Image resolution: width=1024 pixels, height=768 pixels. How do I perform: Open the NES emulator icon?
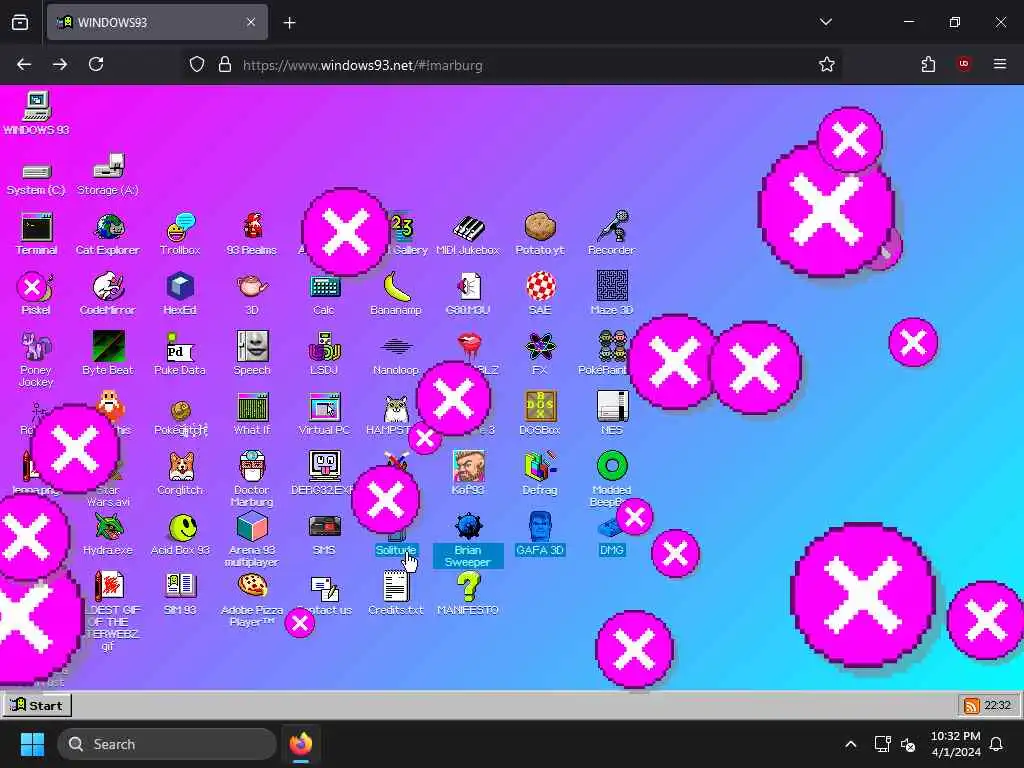pyautogui.click(x=612, y=406)
